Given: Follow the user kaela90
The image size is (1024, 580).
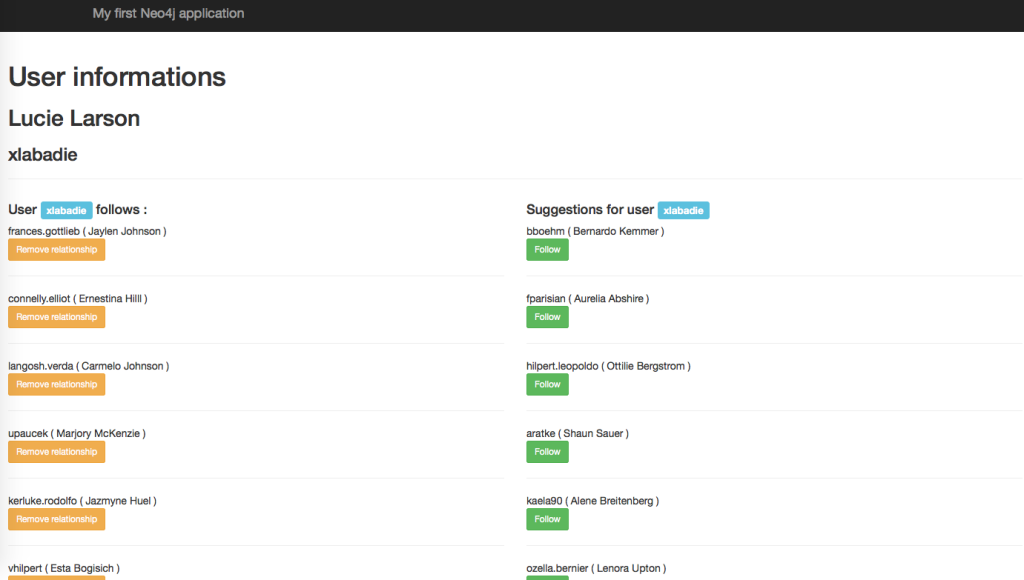Looking at the screenshot, I should pyautogui.click(x=547, y=518).
